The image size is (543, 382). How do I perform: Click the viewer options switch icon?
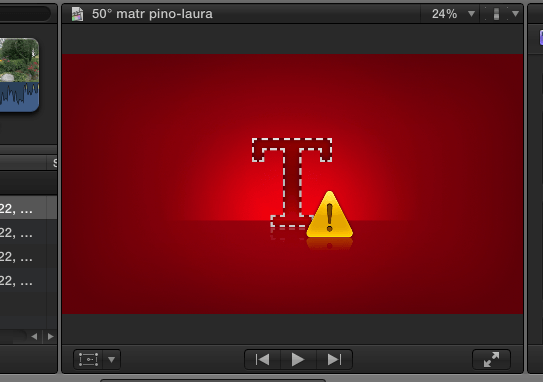click(x=496, y=14)
